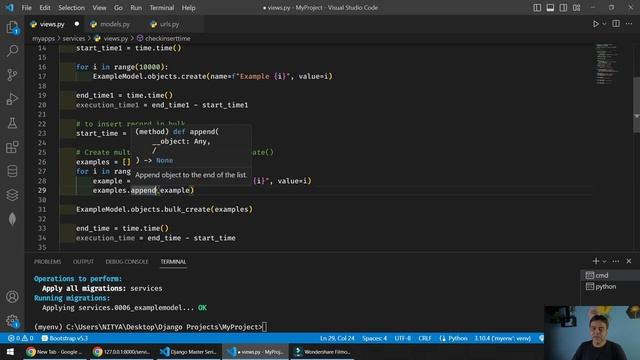Split the editor to the right

coord(616,24)
